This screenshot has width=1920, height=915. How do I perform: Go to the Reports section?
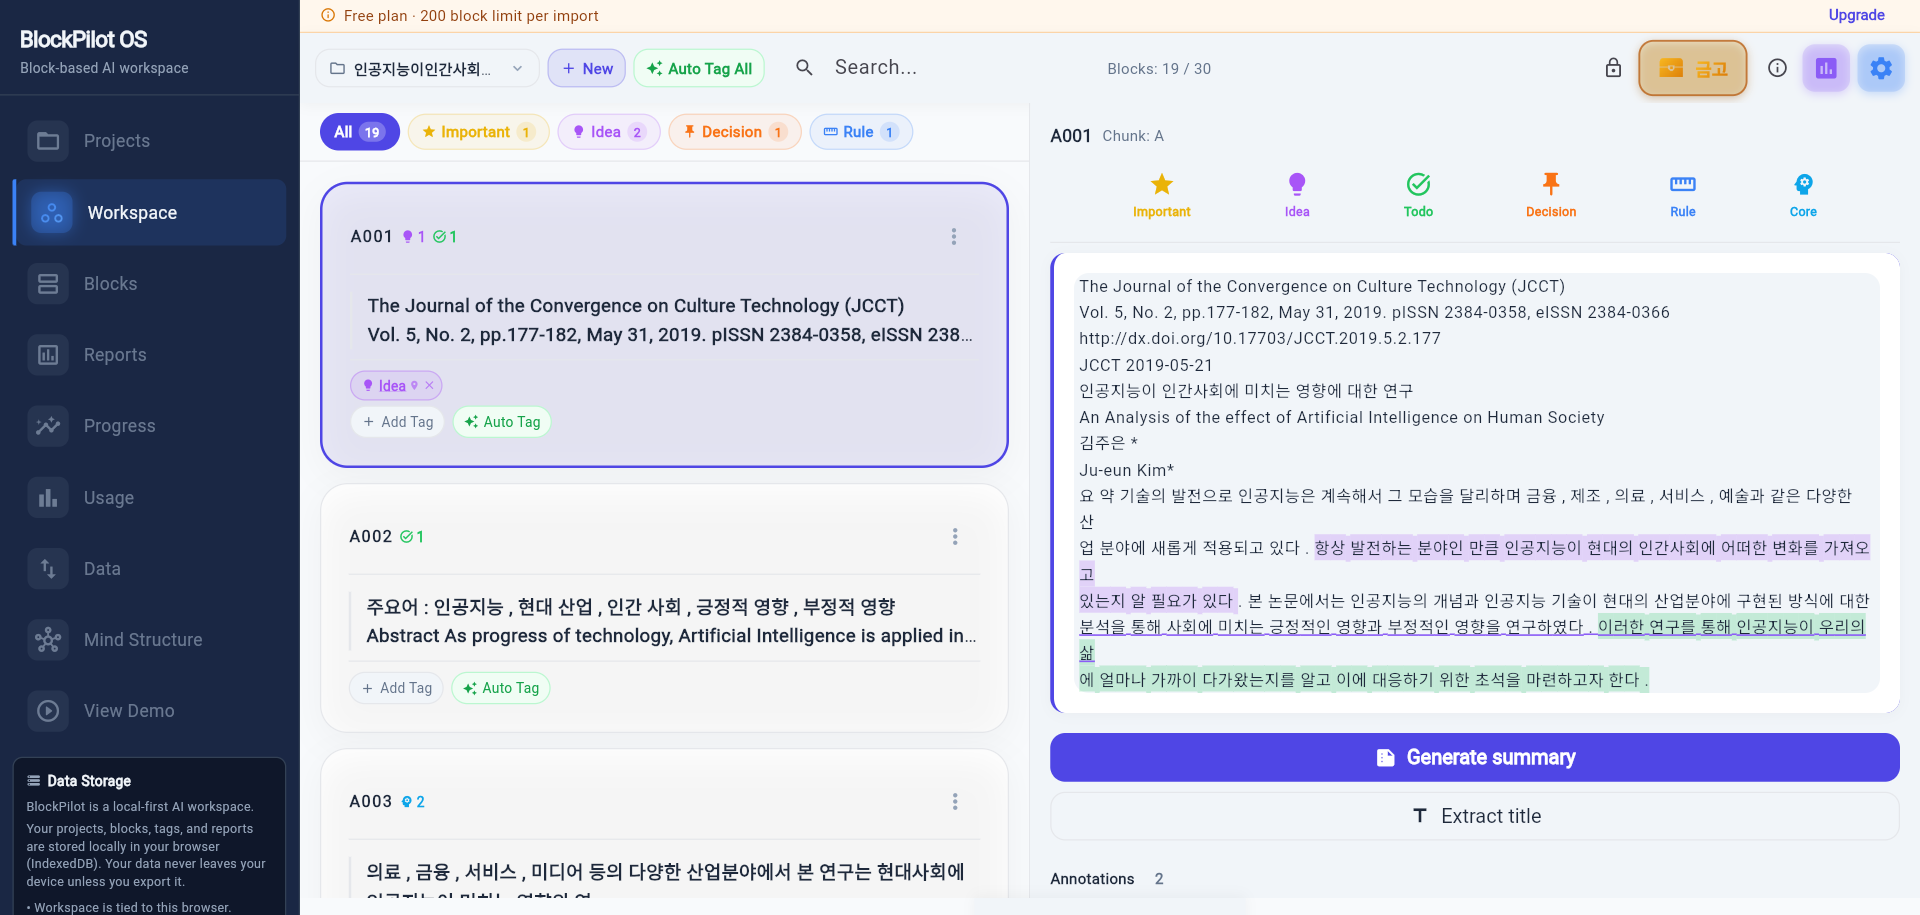tap(115, 354)
